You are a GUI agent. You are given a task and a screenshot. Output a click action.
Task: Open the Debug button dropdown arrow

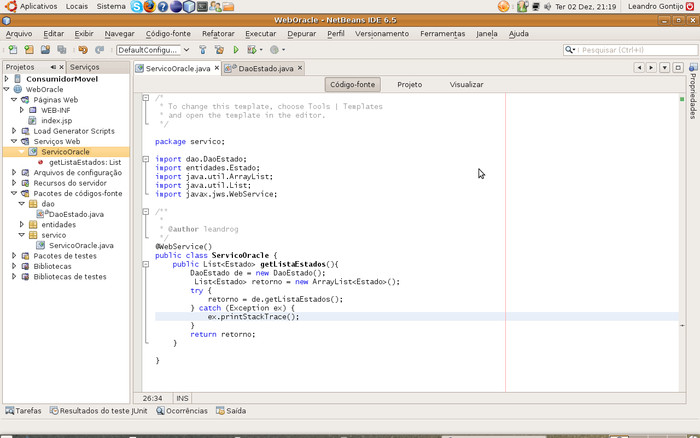(x=261, y=50)
